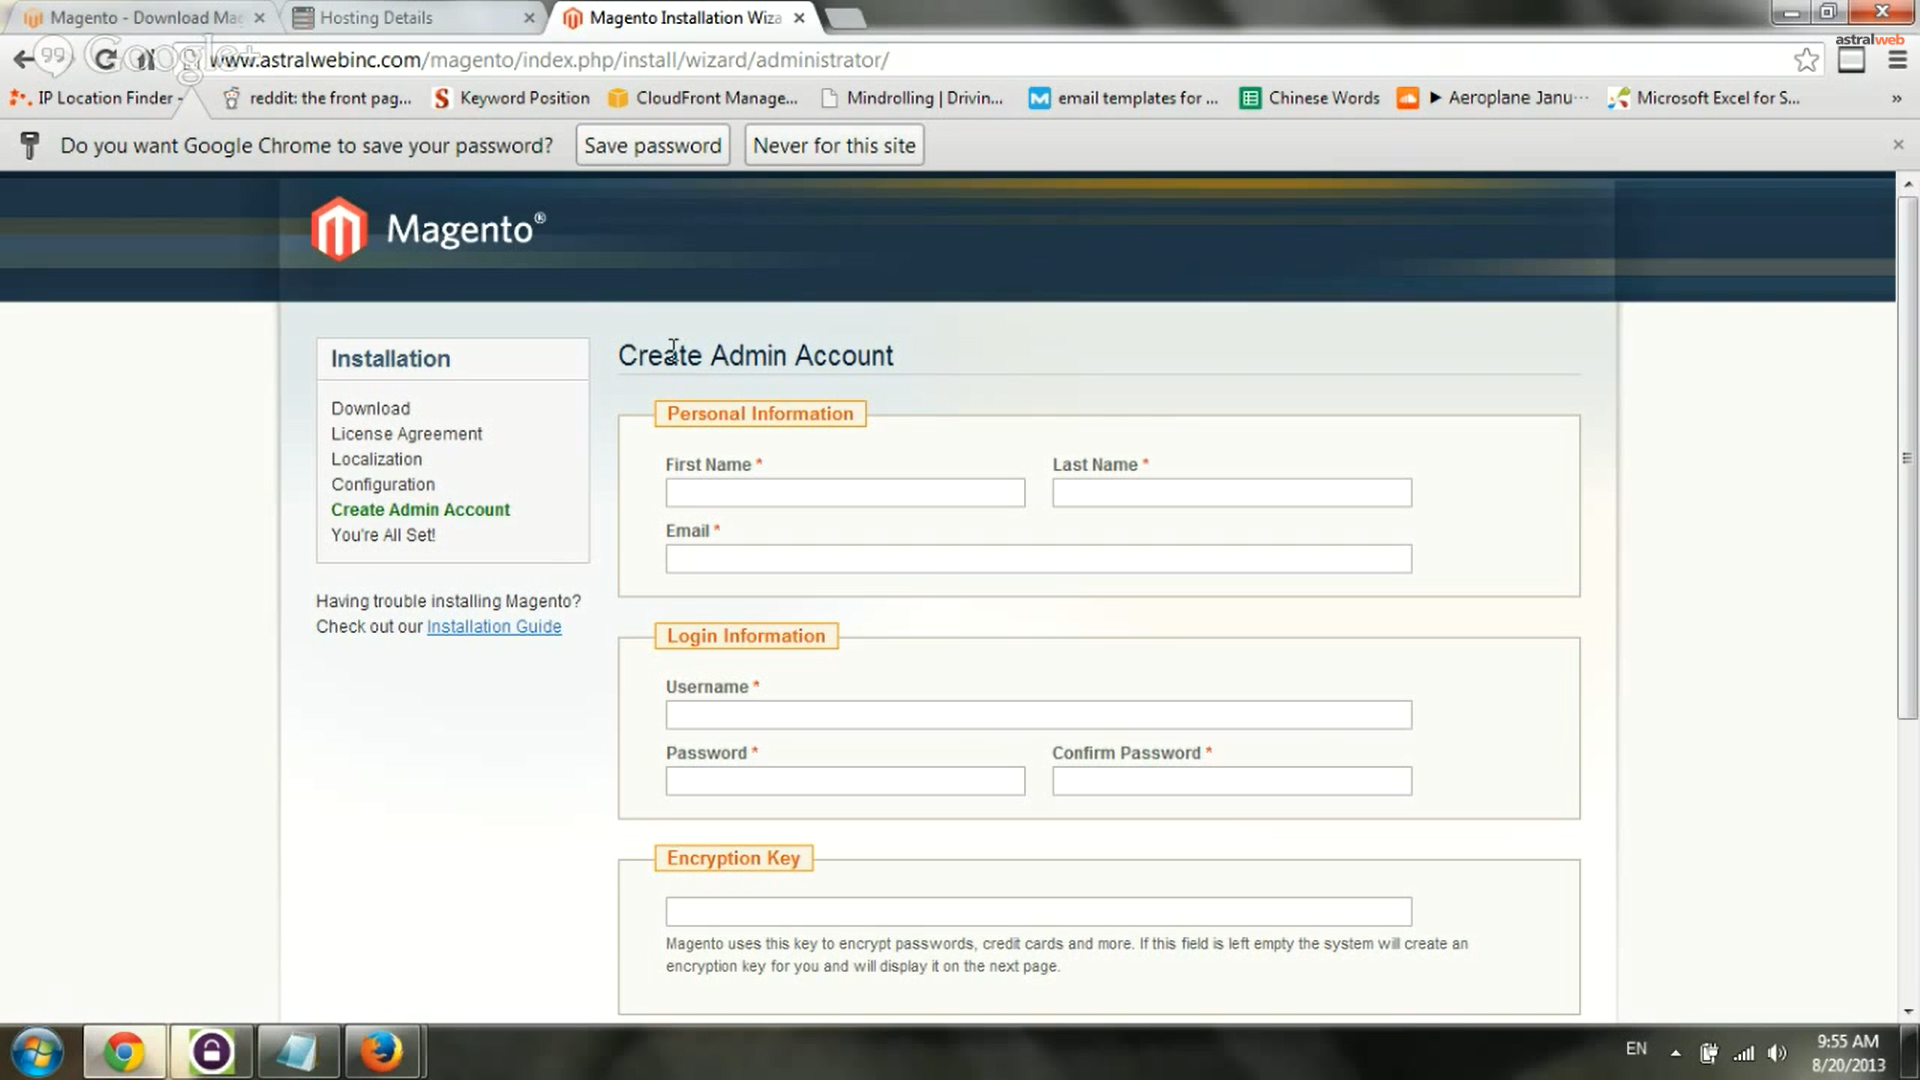
Task: Click the Save password button
Action: coord(653,145)
